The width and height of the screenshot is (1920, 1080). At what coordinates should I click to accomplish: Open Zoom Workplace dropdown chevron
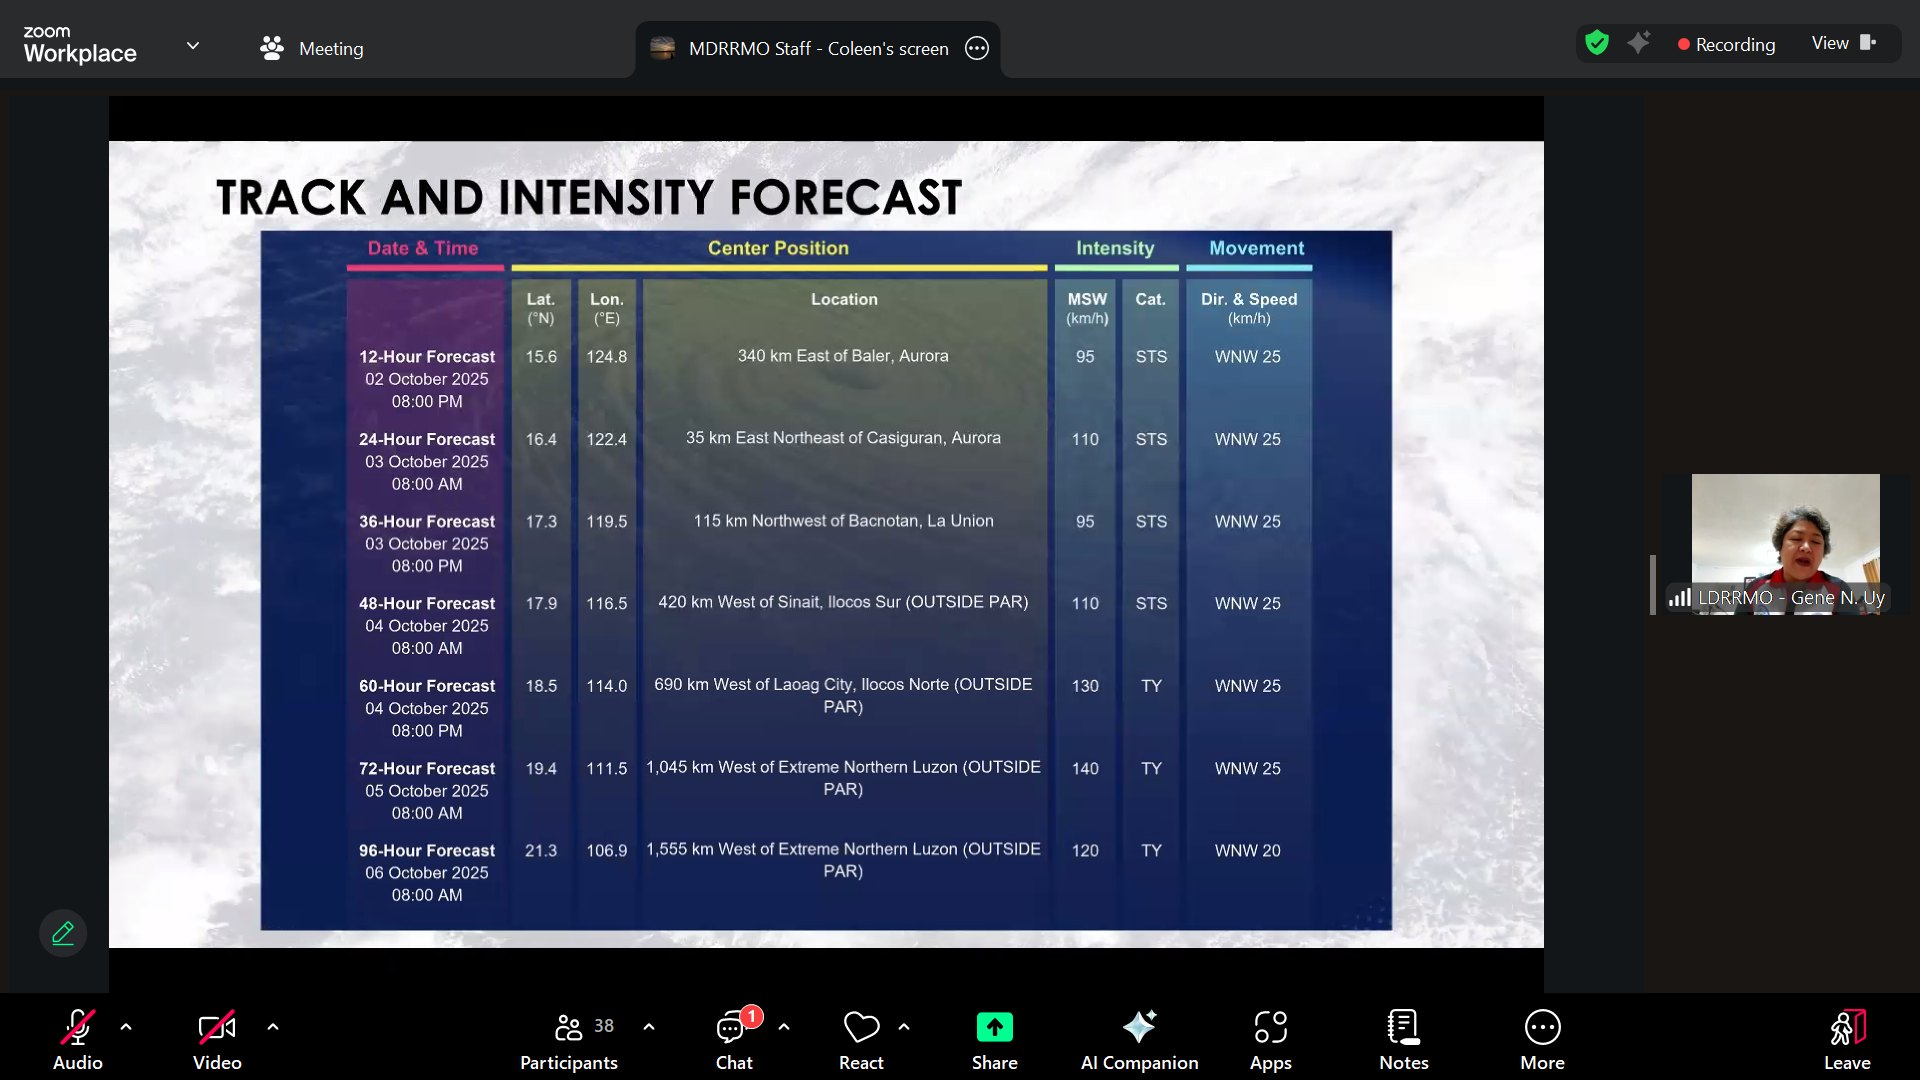(x=193, y=45)
